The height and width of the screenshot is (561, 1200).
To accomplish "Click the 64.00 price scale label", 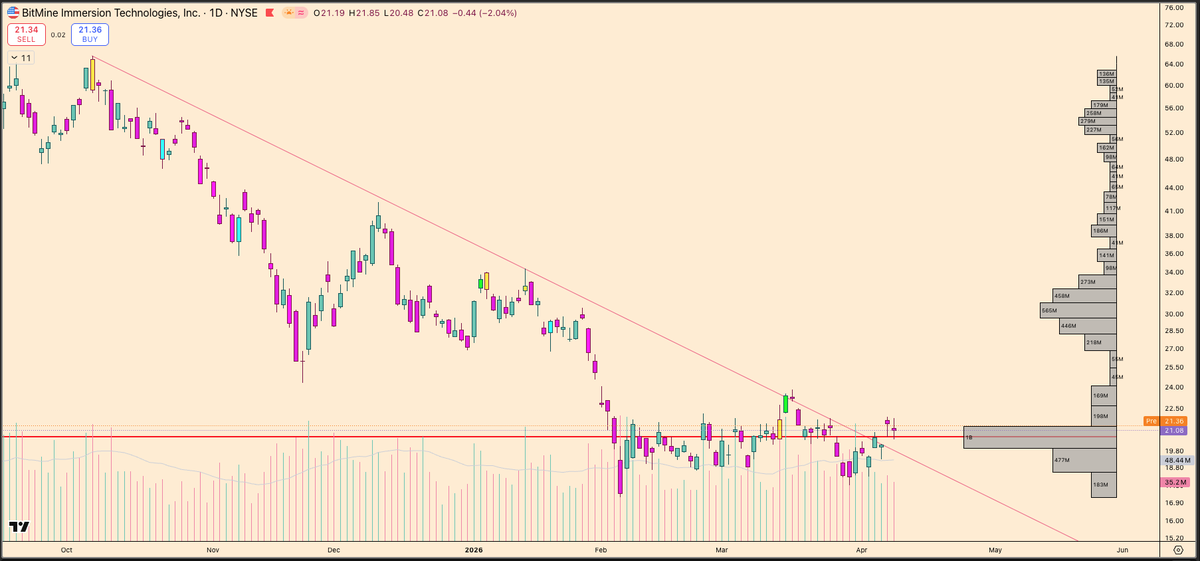I will click(x=1174, y=65).
